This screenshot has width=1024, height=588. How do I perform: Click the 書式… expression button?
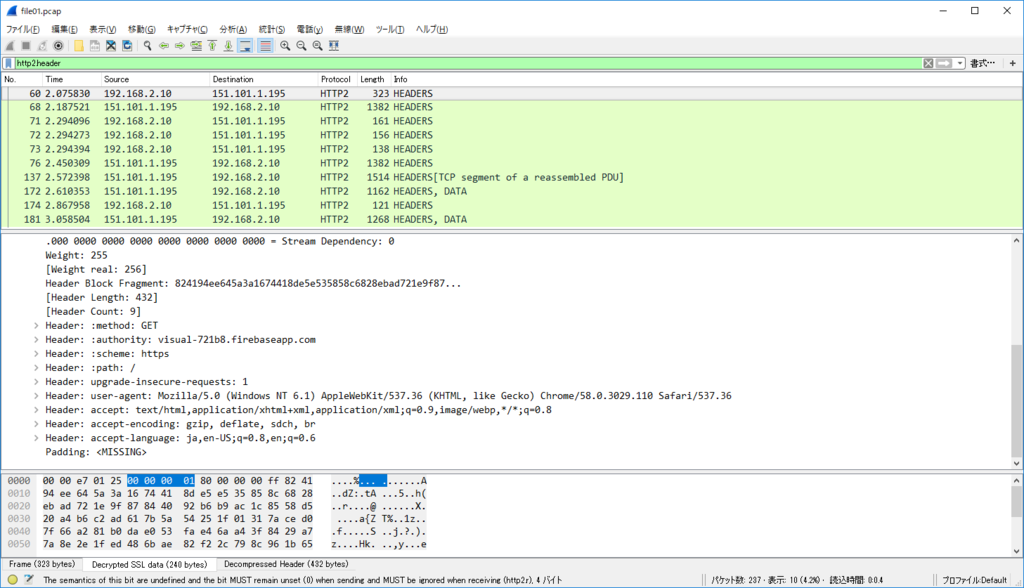982,63
